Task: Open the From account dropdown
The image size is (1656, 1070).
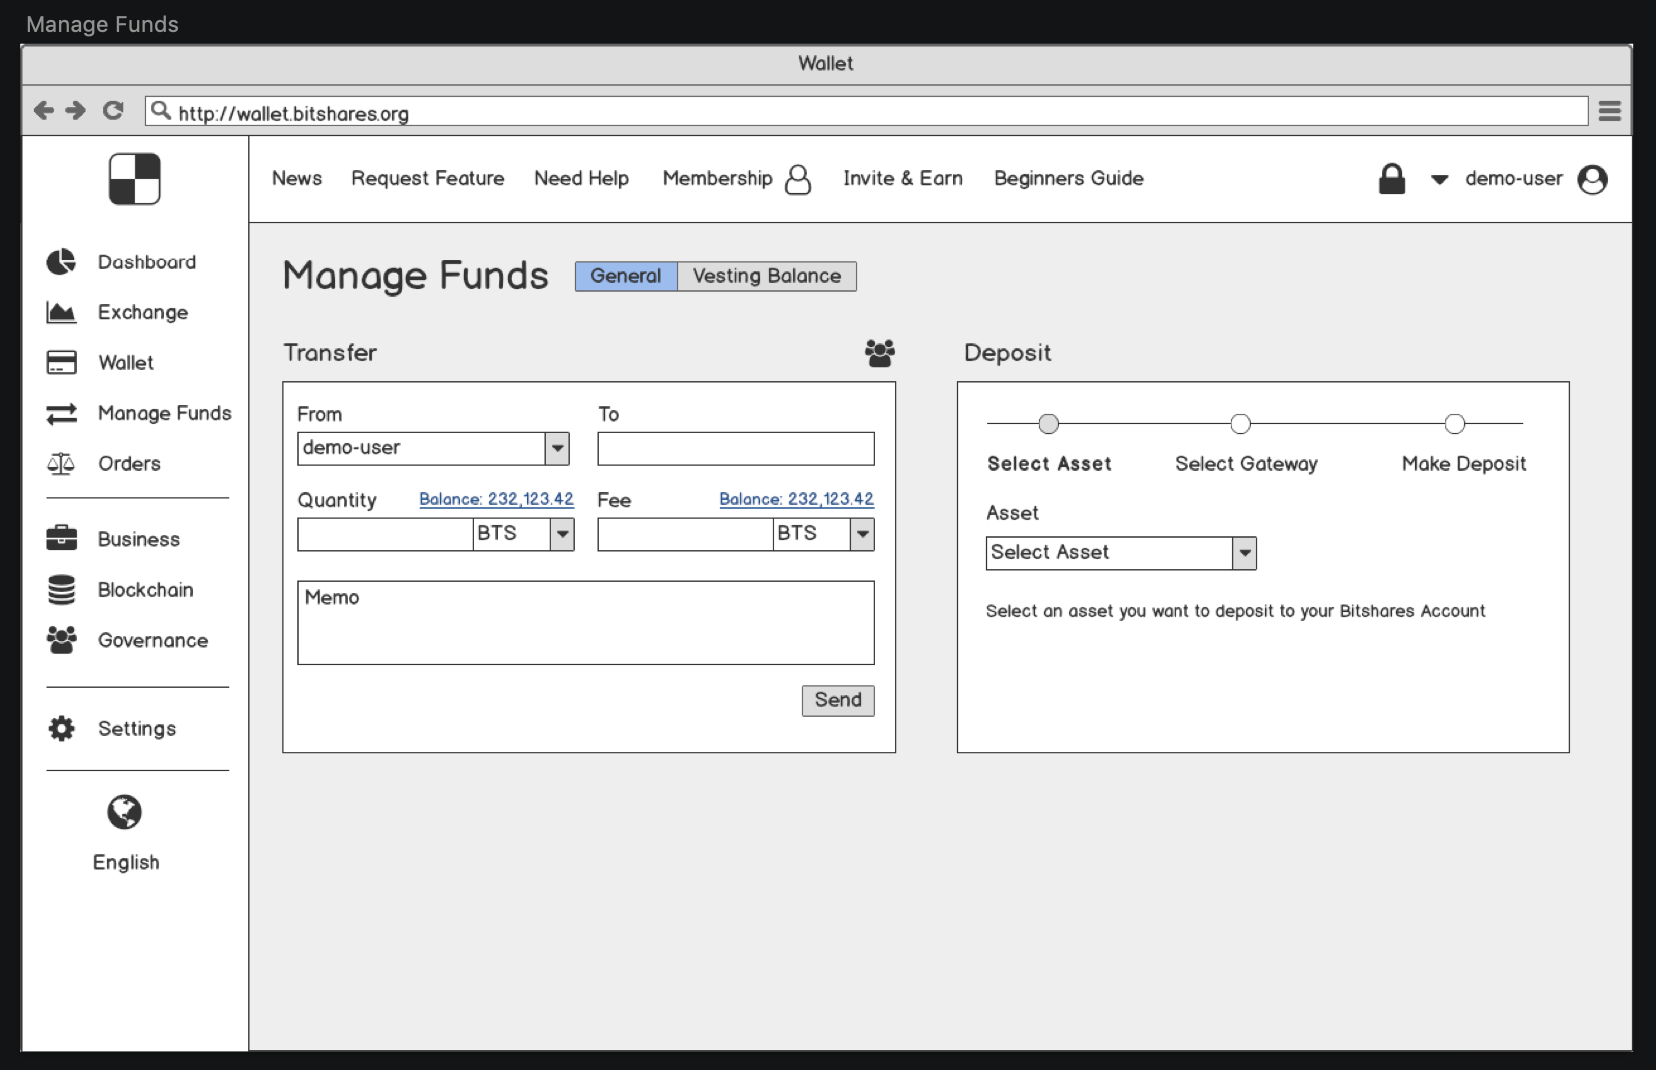Action: pos(557,449)
